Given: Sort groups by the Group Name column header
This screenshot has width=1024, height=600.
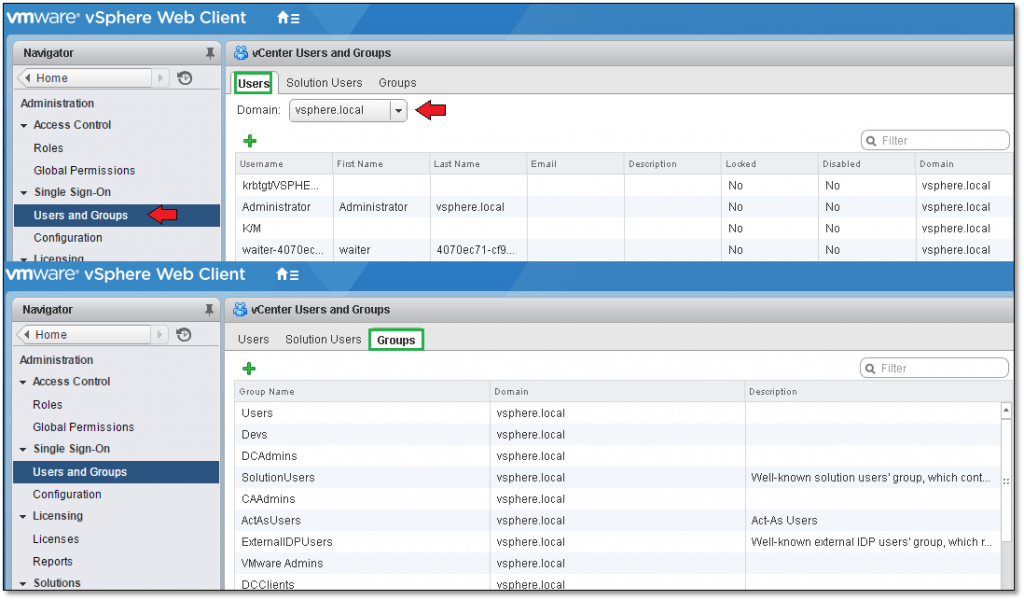Looking at the screenshot, I should click(x=362, y=392).
